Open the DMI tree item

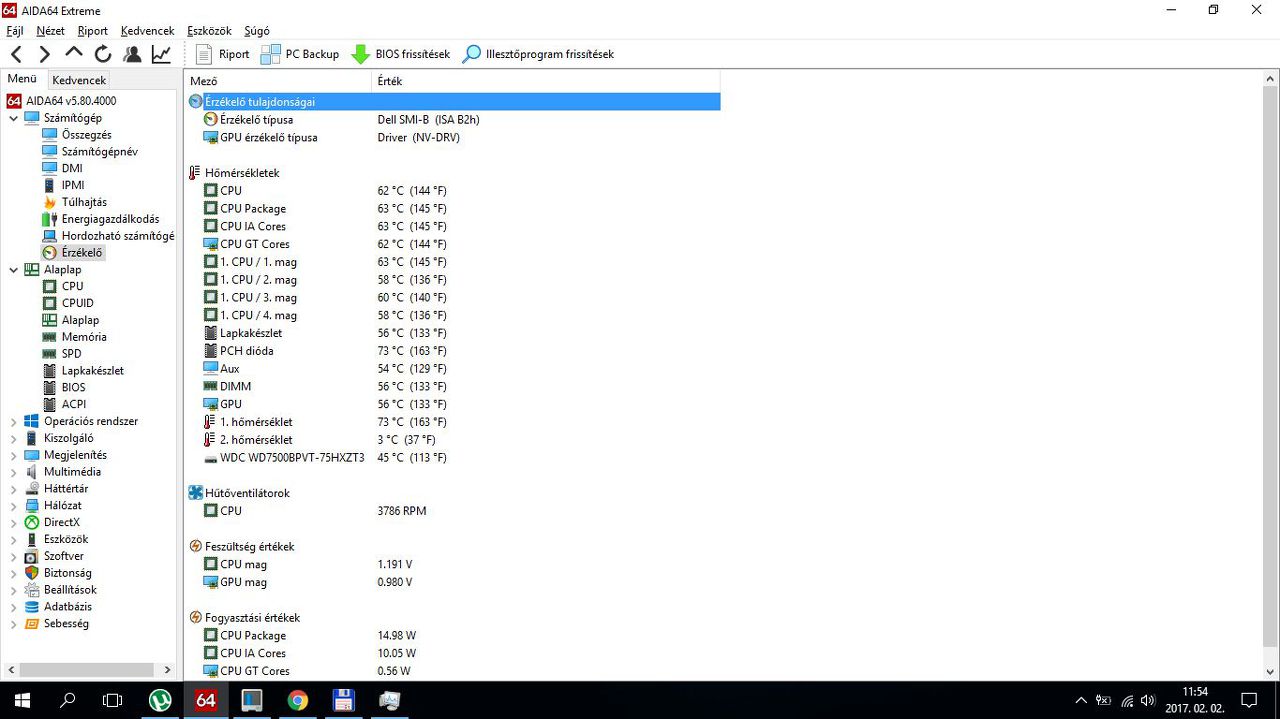pyautogui.click(x=72, y=168)
